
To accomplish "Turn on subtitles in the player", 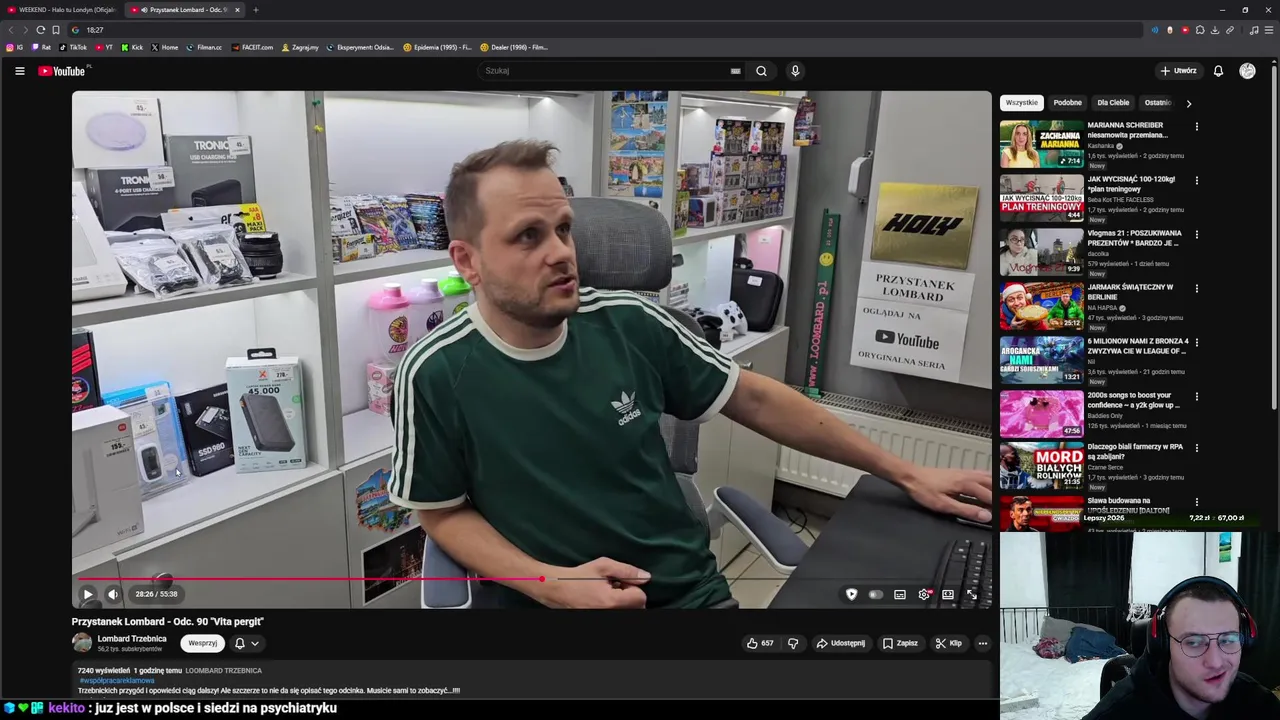I will [900, 594].
